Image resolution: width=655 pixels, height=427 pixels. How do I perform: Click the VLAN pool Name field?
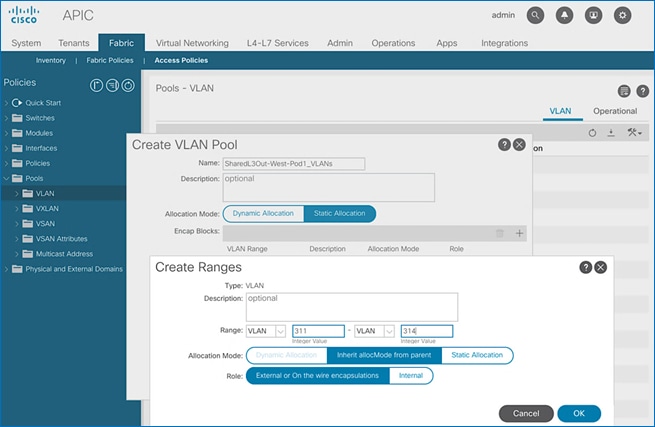pos(294,164)
